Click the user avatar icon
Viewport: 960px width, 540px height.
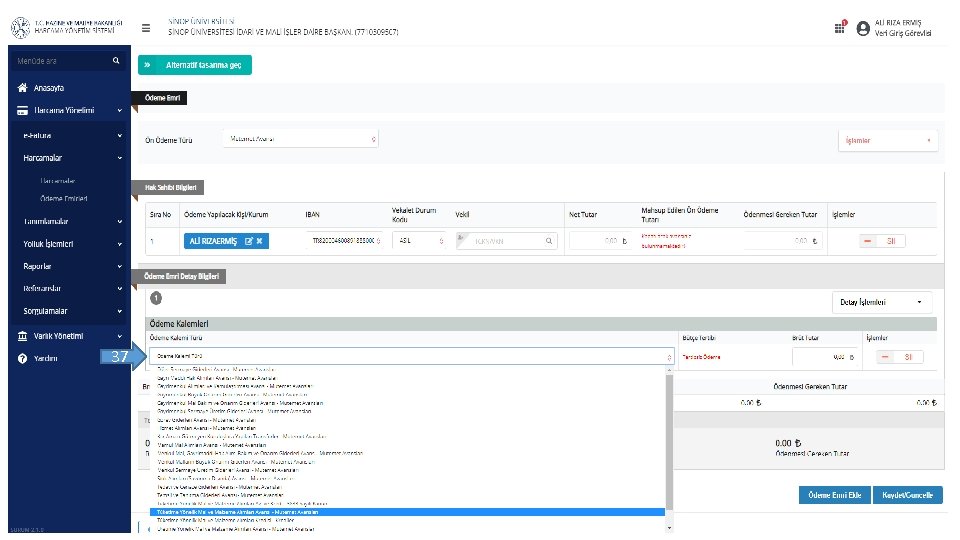pos(863,28)
